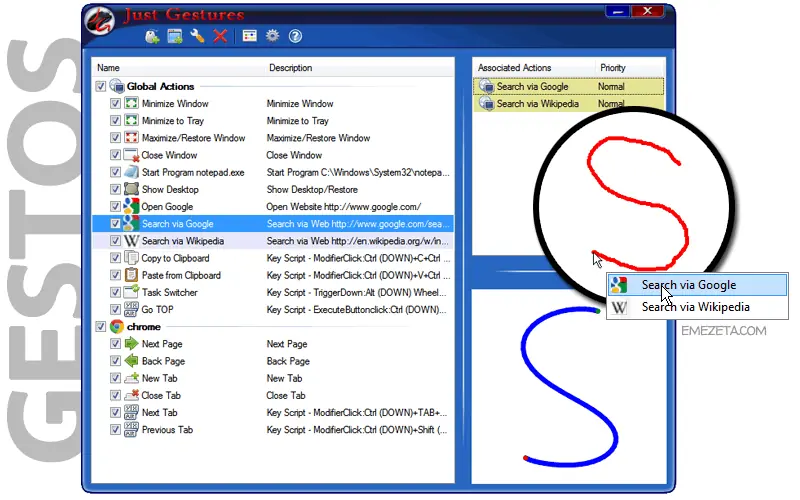Screen dimensions: 800x500
Task: Click the Minimize Window row icon
Action: pos(131,104)
